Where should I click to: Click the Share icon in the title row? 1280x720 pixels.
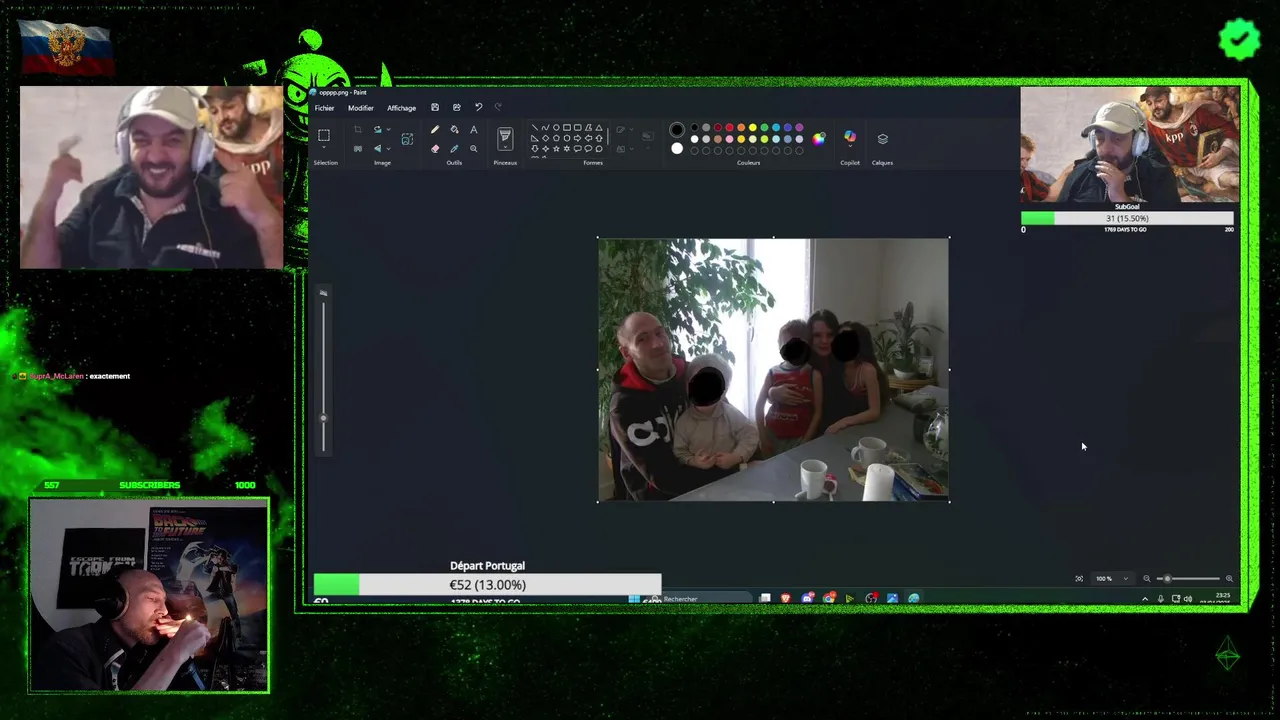click(457, 107)
